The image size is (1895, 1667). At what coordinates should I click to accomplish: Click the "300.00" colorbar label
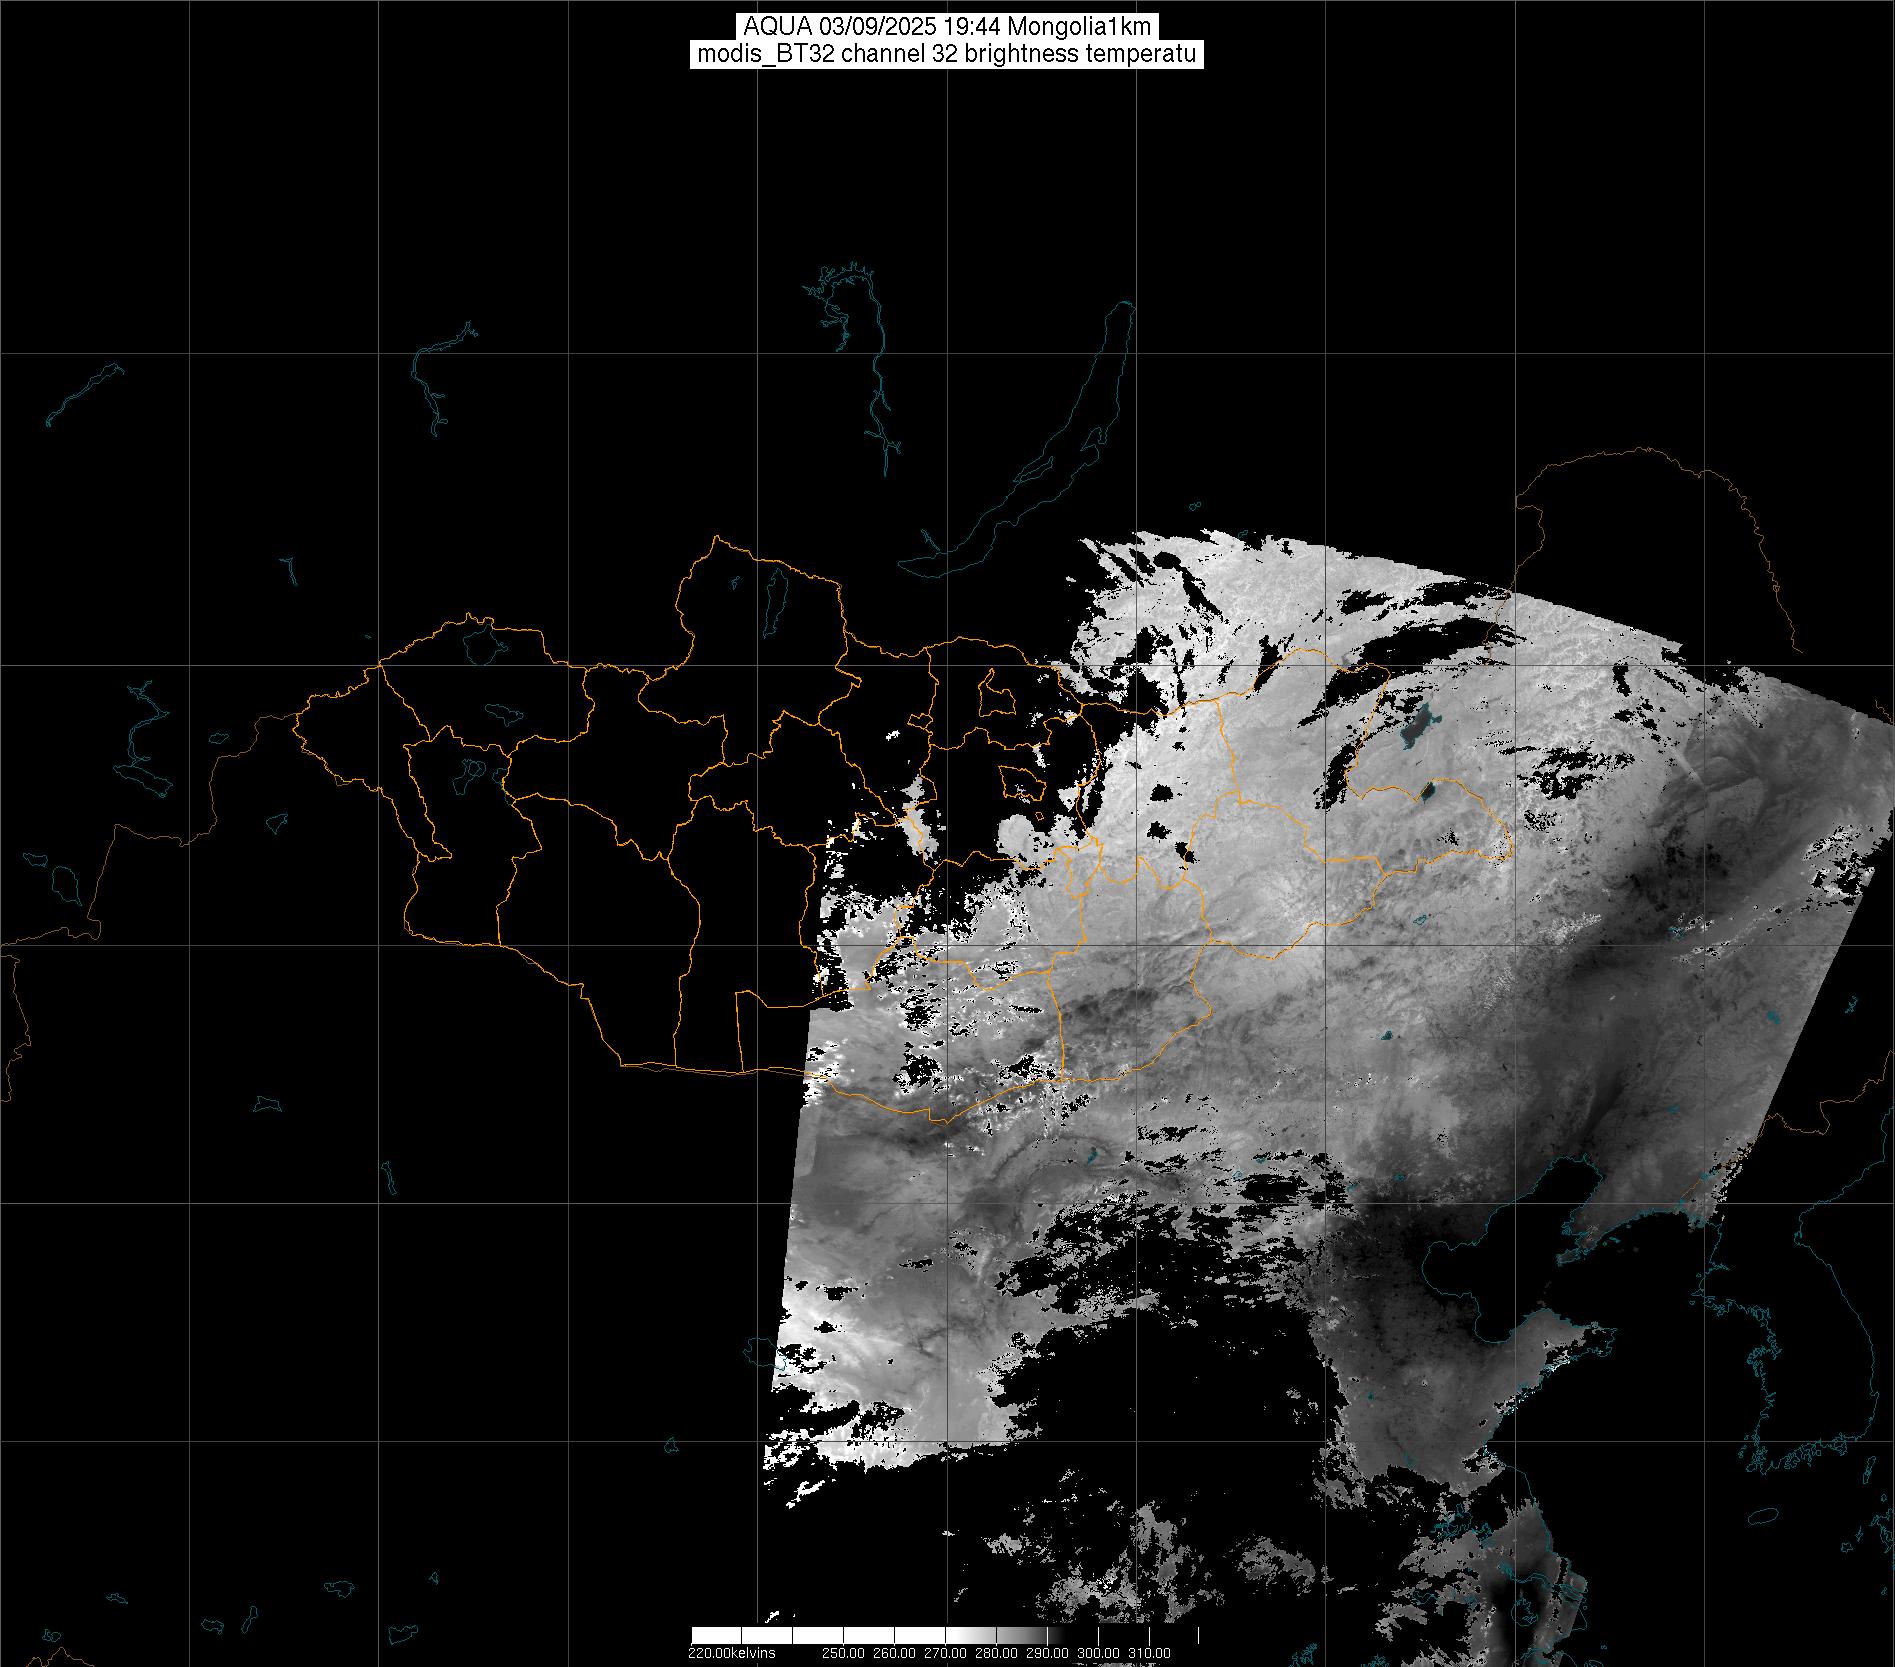tap(1100, 1653)
